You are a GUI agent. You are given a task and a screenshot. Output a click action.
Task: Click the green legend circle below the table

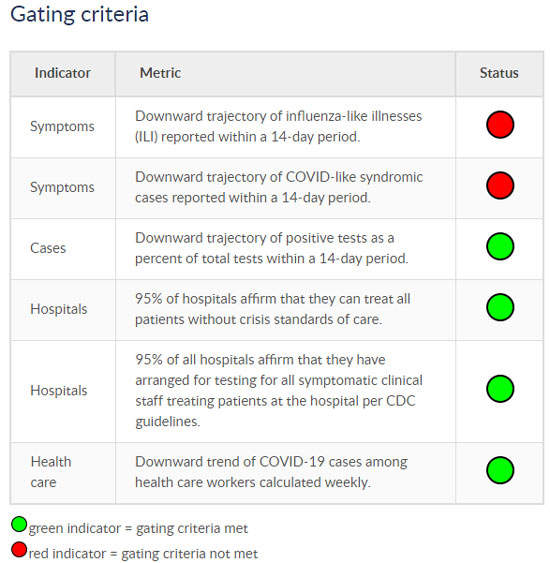pos(19,524)
